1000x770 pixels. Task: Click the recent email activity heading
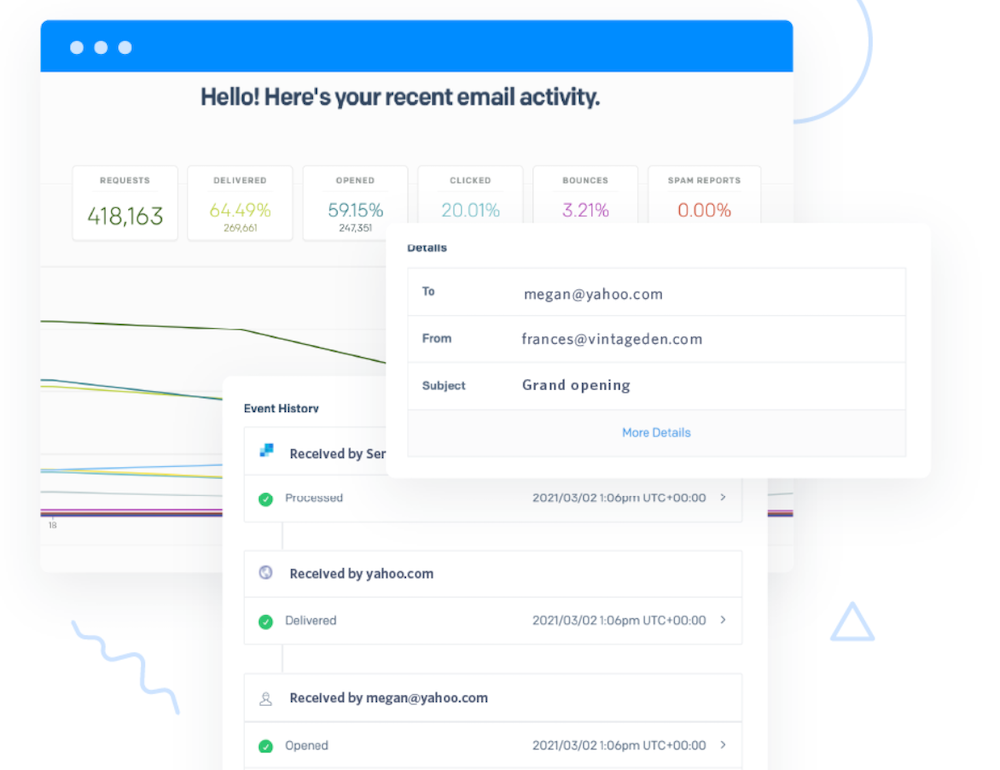(400, 97)
